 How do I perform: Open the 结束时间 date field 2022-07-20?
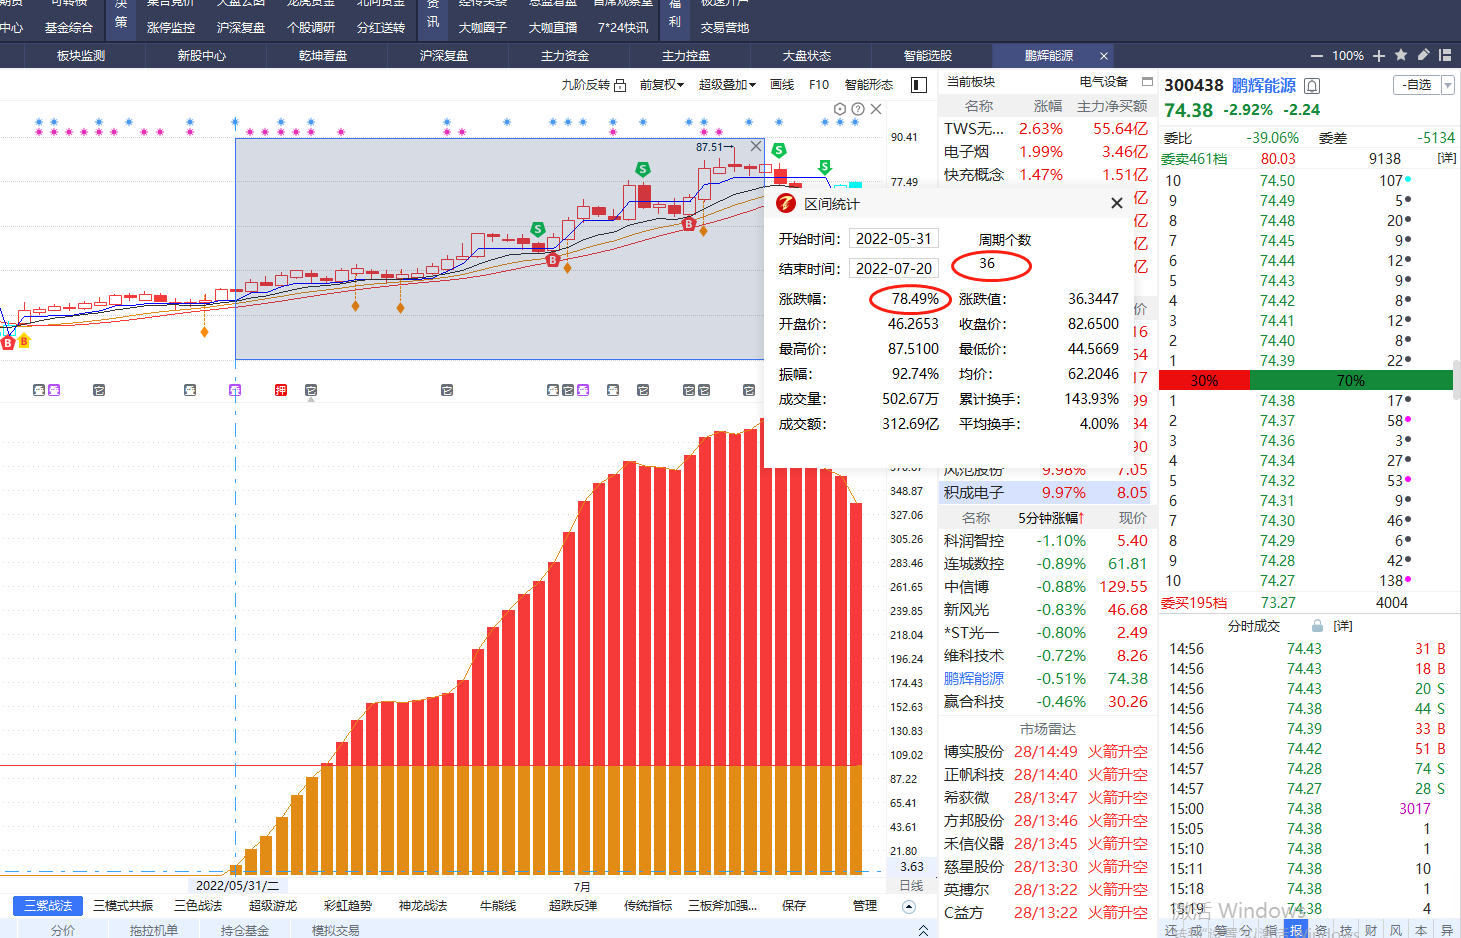(893, 269)
